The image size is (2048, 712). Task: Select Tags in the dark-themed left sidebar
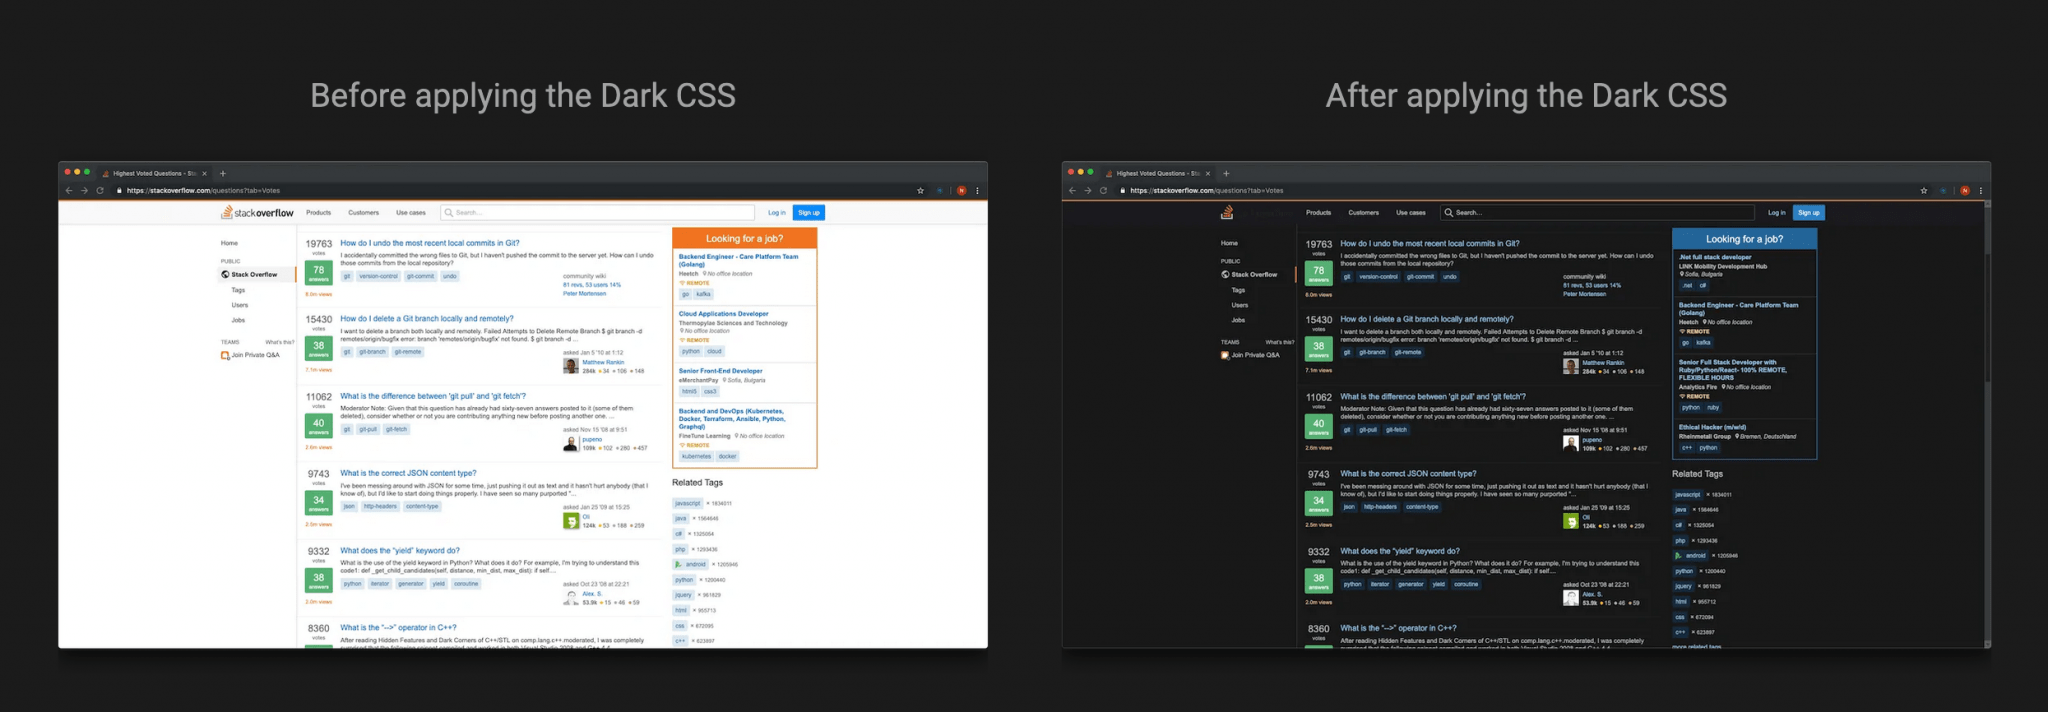[x=1238, y=290]
